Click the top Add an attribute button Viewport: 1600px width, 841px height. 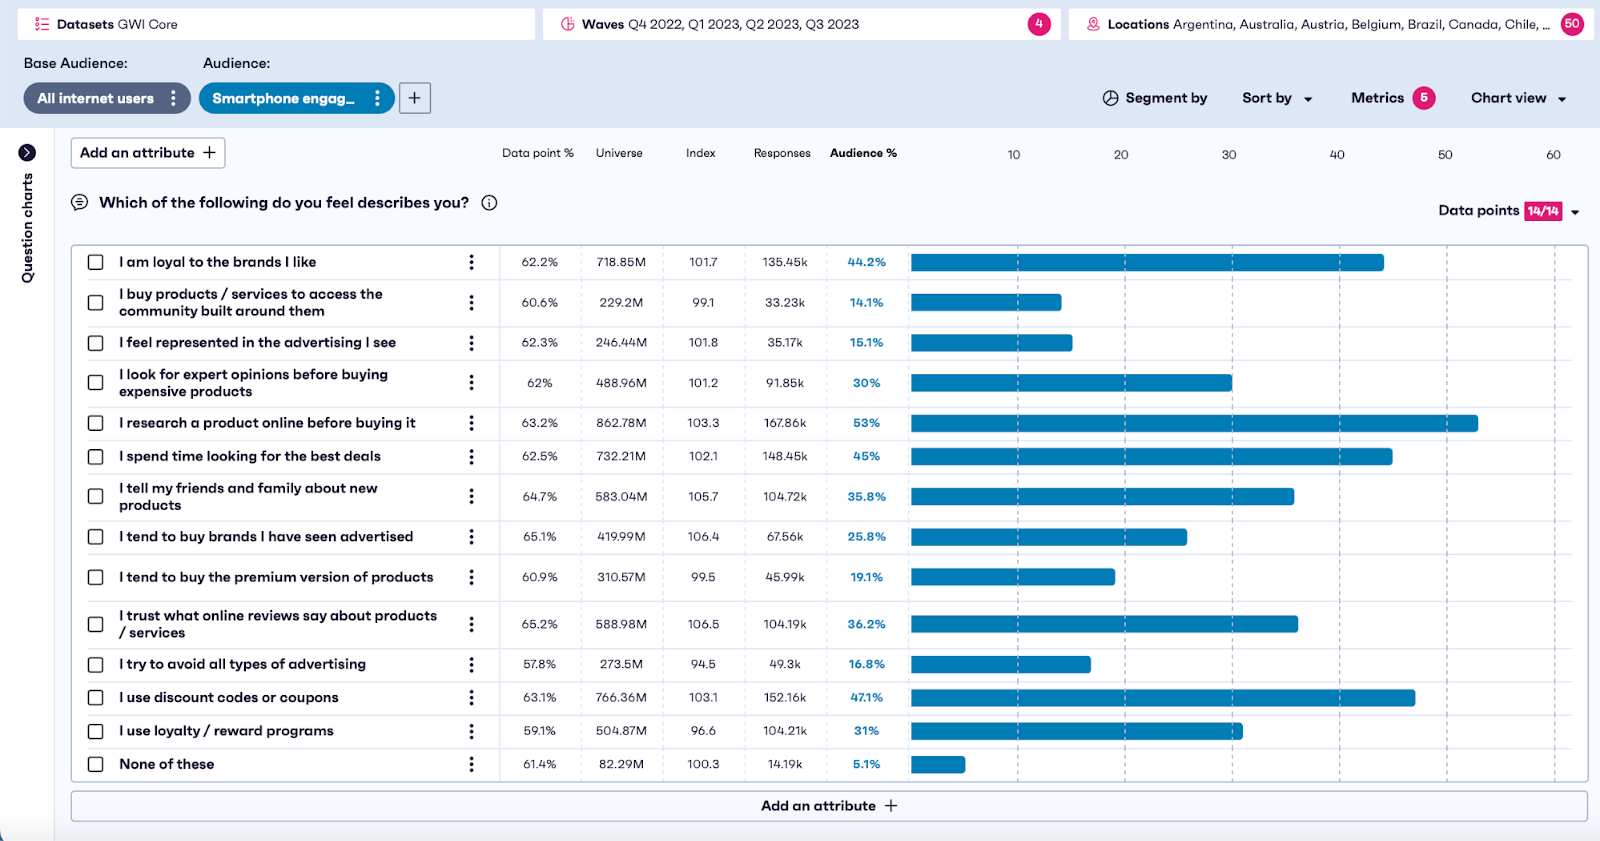pos(148,153)
